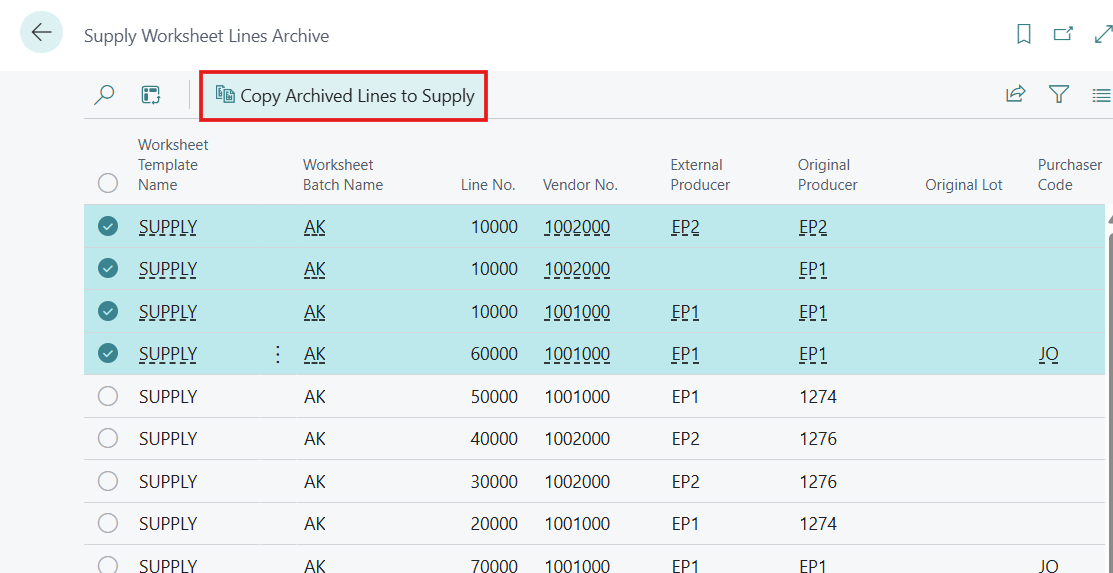The width and height of the screenshot is (1113, 573).
Task: Toggle the filter pane icon
Action: [1059, 95]
